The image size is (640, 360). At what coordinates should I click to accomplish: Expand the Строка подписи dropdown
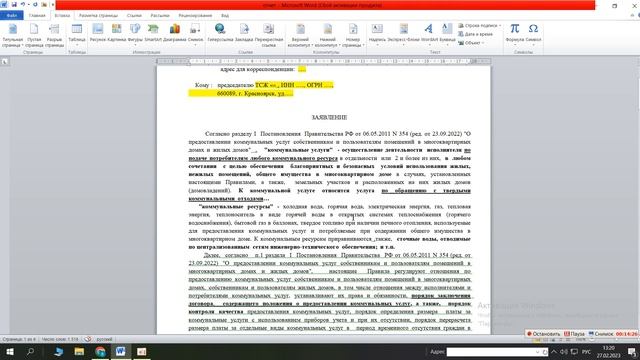(x=500, y=25)
